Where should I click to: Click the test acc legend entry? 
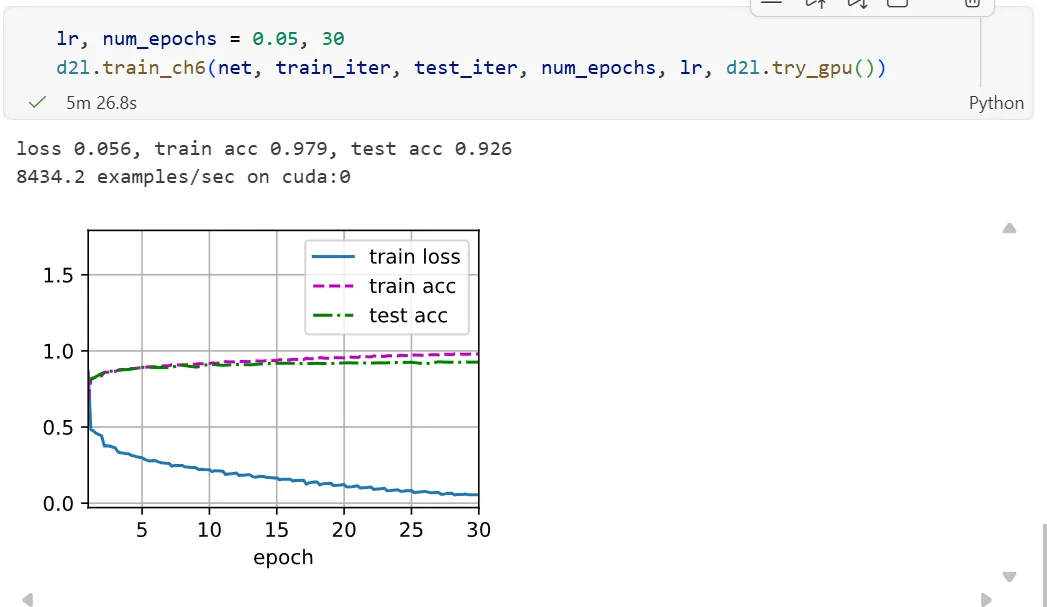(x=379, y=315)
